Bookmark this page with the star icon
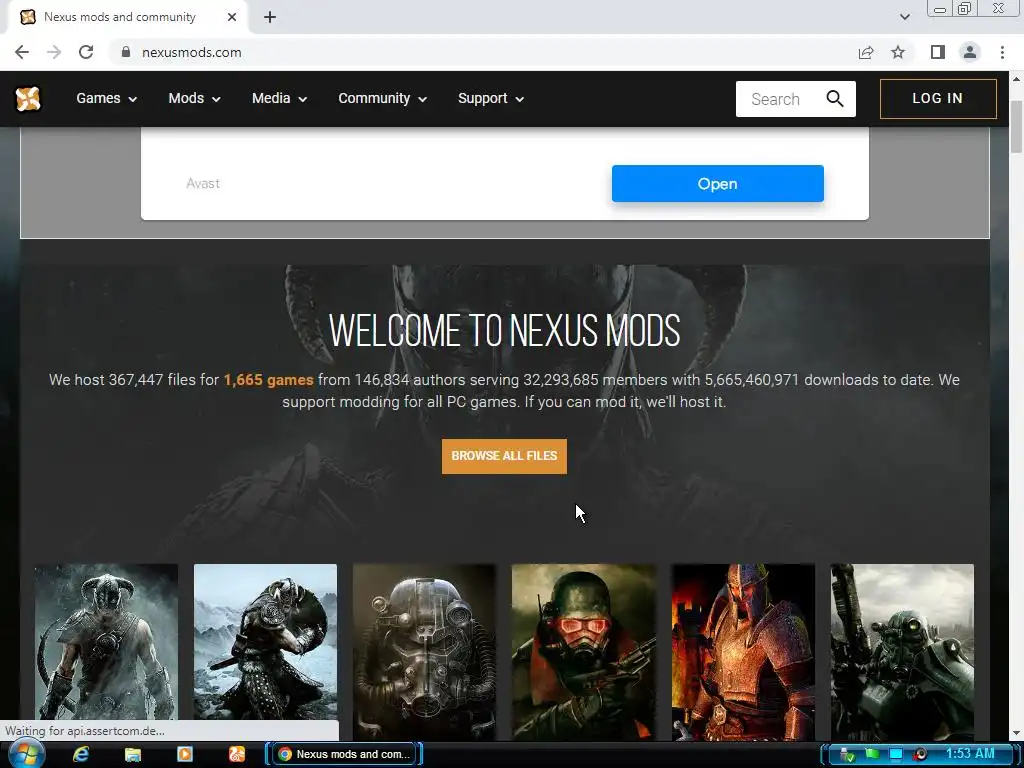The image size is (1024, 768). pos(898,52)
